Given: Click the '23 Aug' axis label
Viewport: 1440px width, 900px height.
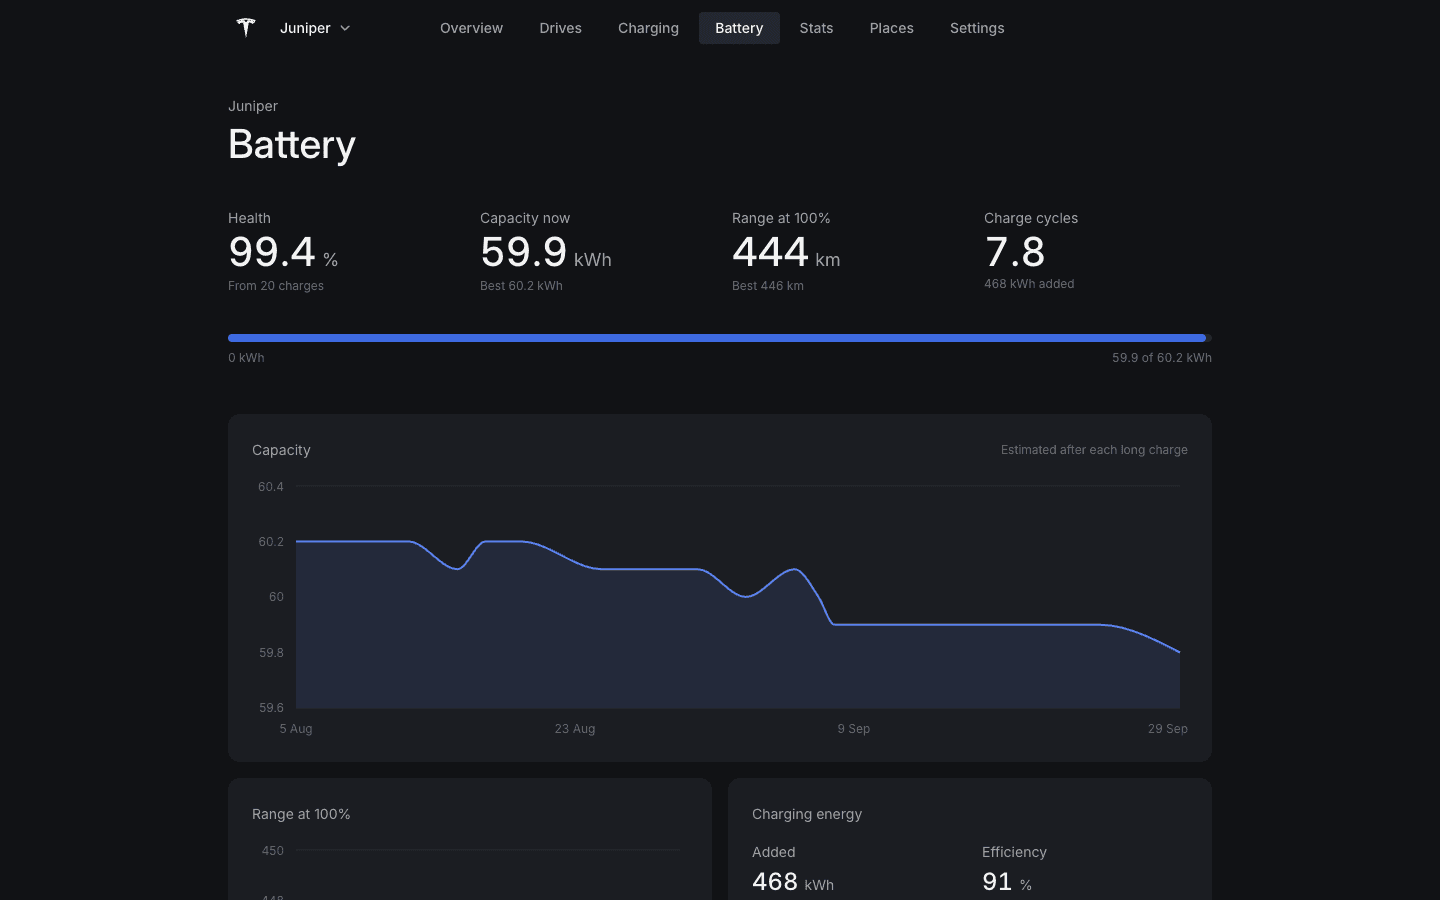Looking at the screenshot, I should point(575,729).
